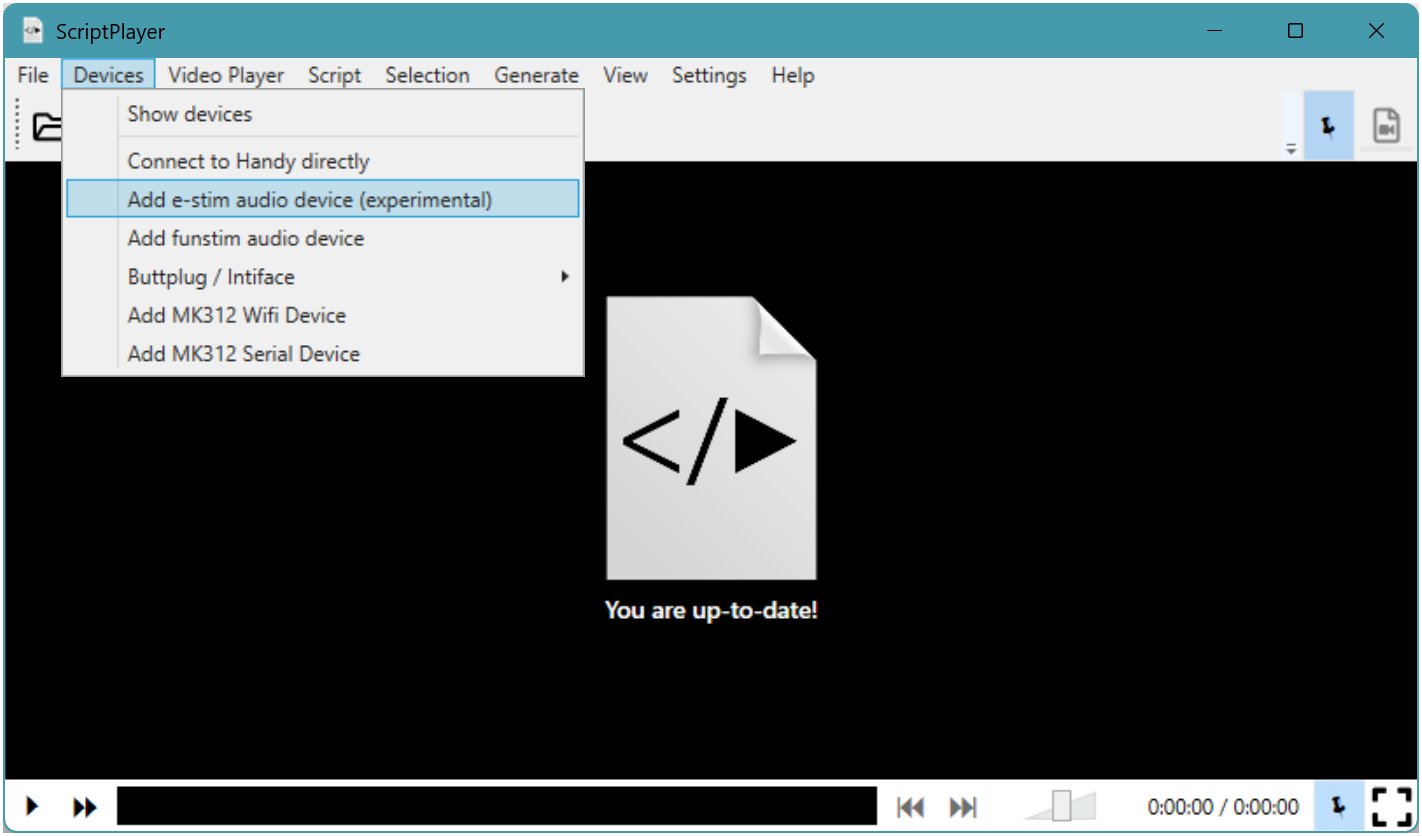Click the "You are up-to-date!" message
This screenshot has width=1422, height=836.
click(711, 610)
